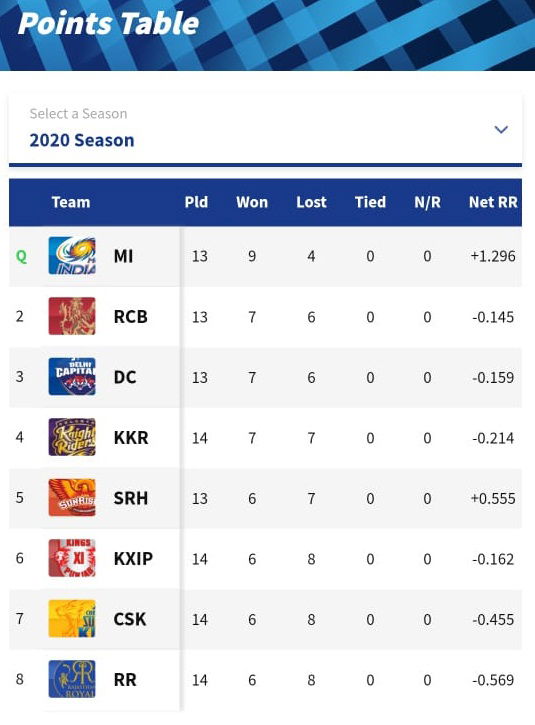Click the Select a Season label
Image resolution: width=535 pixels, height=725 pixels.
click(79, 114)
